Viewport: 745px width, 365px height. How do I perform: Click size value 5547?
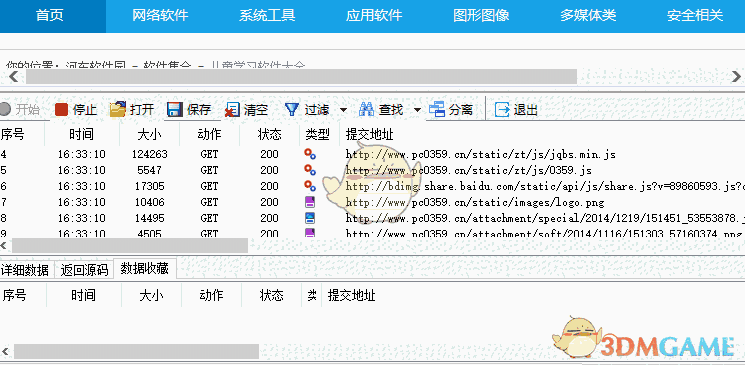pyautogui.click(x=150, y=170)
